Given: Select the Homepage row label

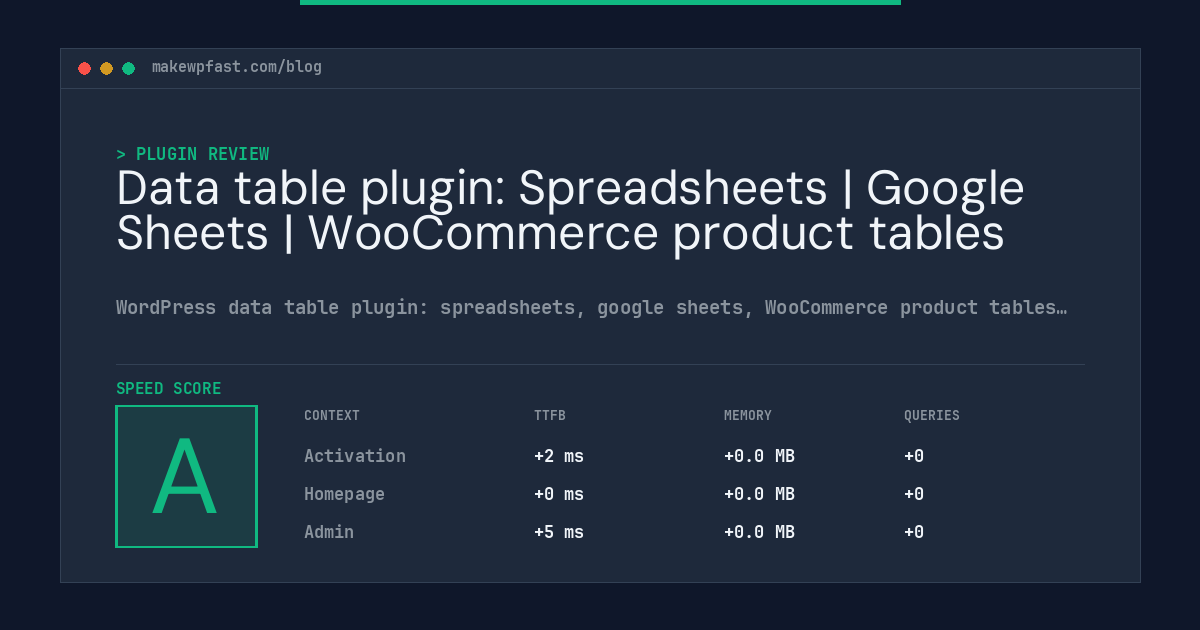Looking at the screenshot, I should [x=344, y=494].
